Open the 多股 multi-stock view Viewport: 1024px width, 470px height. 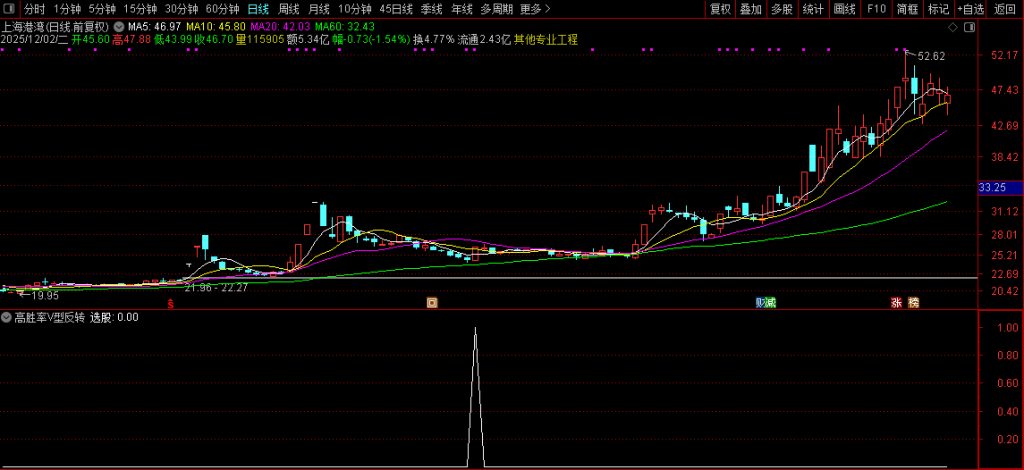point(781,9)
